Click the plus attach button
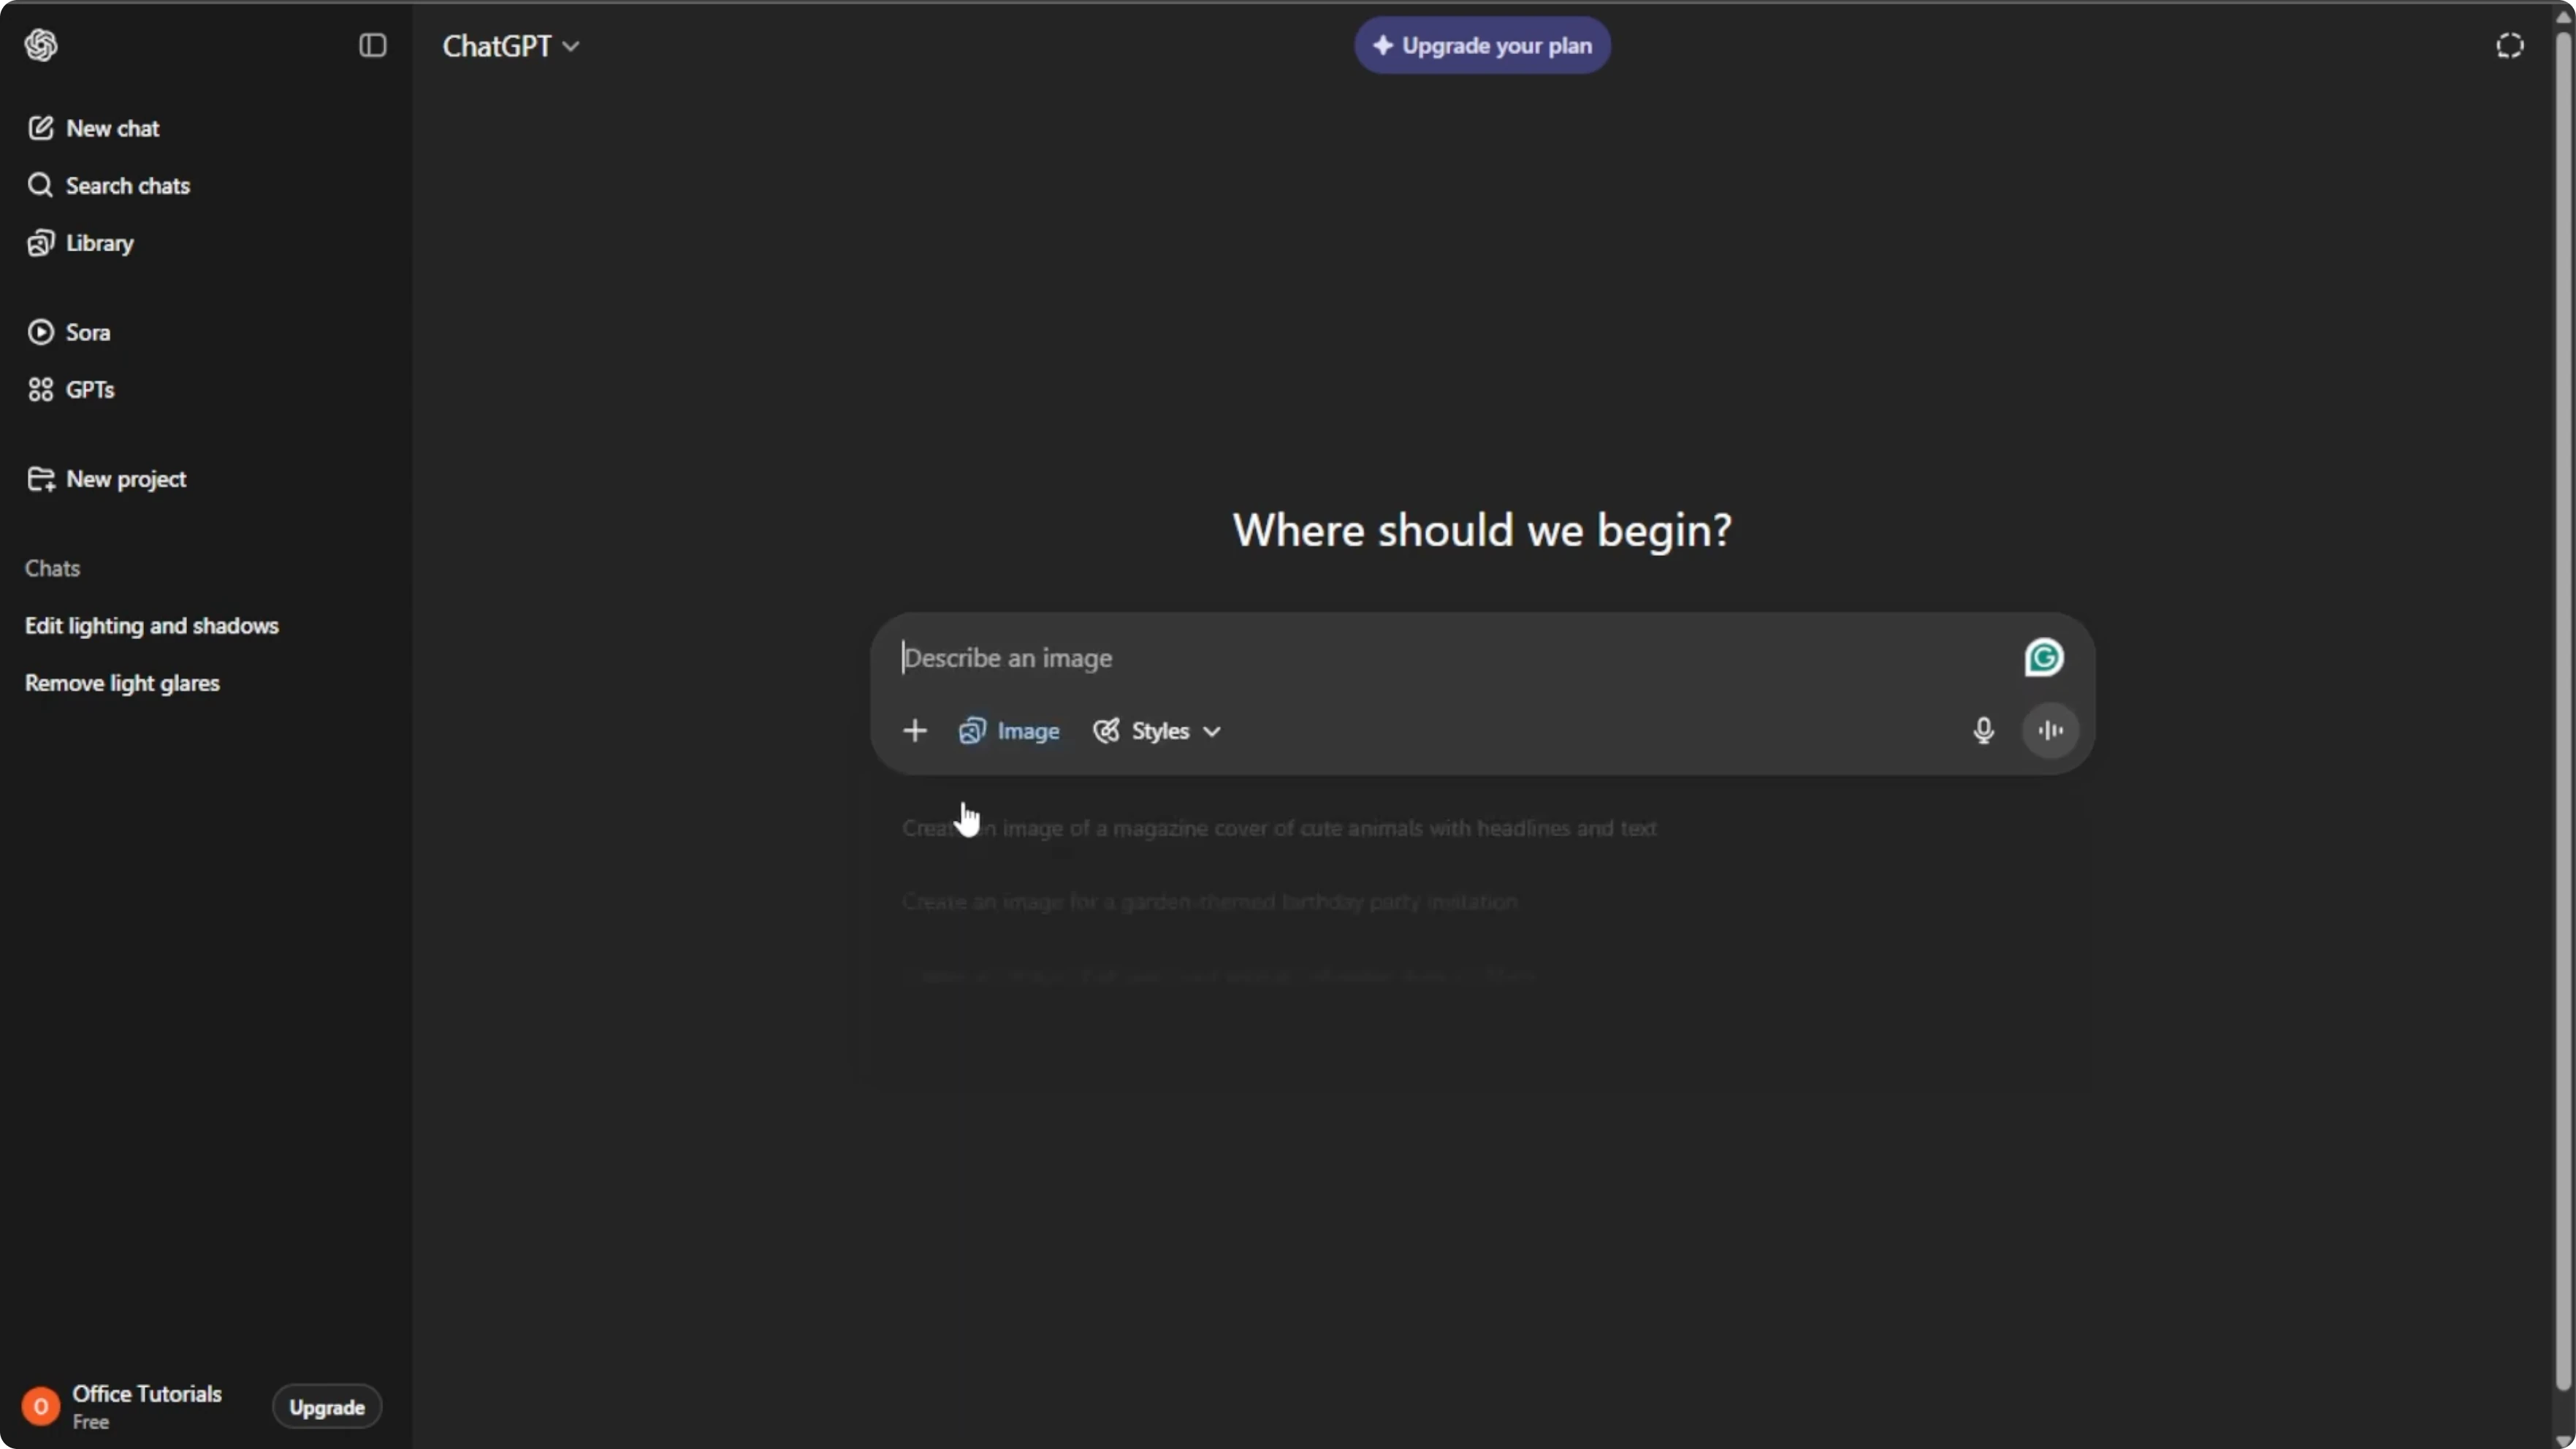 pos(915,731)
